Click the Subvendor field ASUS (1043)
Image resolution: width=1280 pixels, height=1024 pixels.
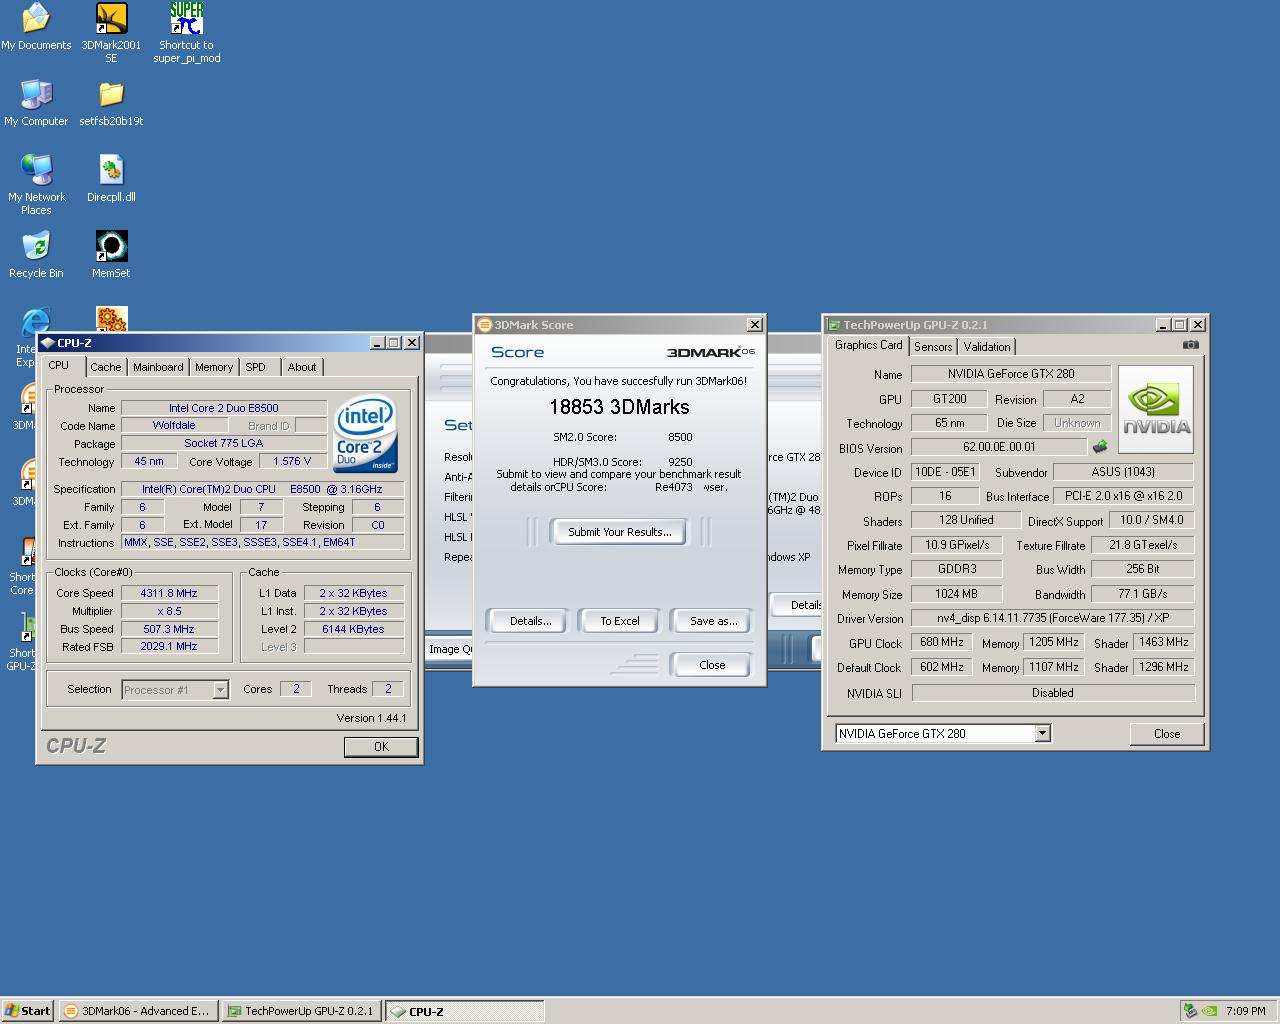(1123, 472)
